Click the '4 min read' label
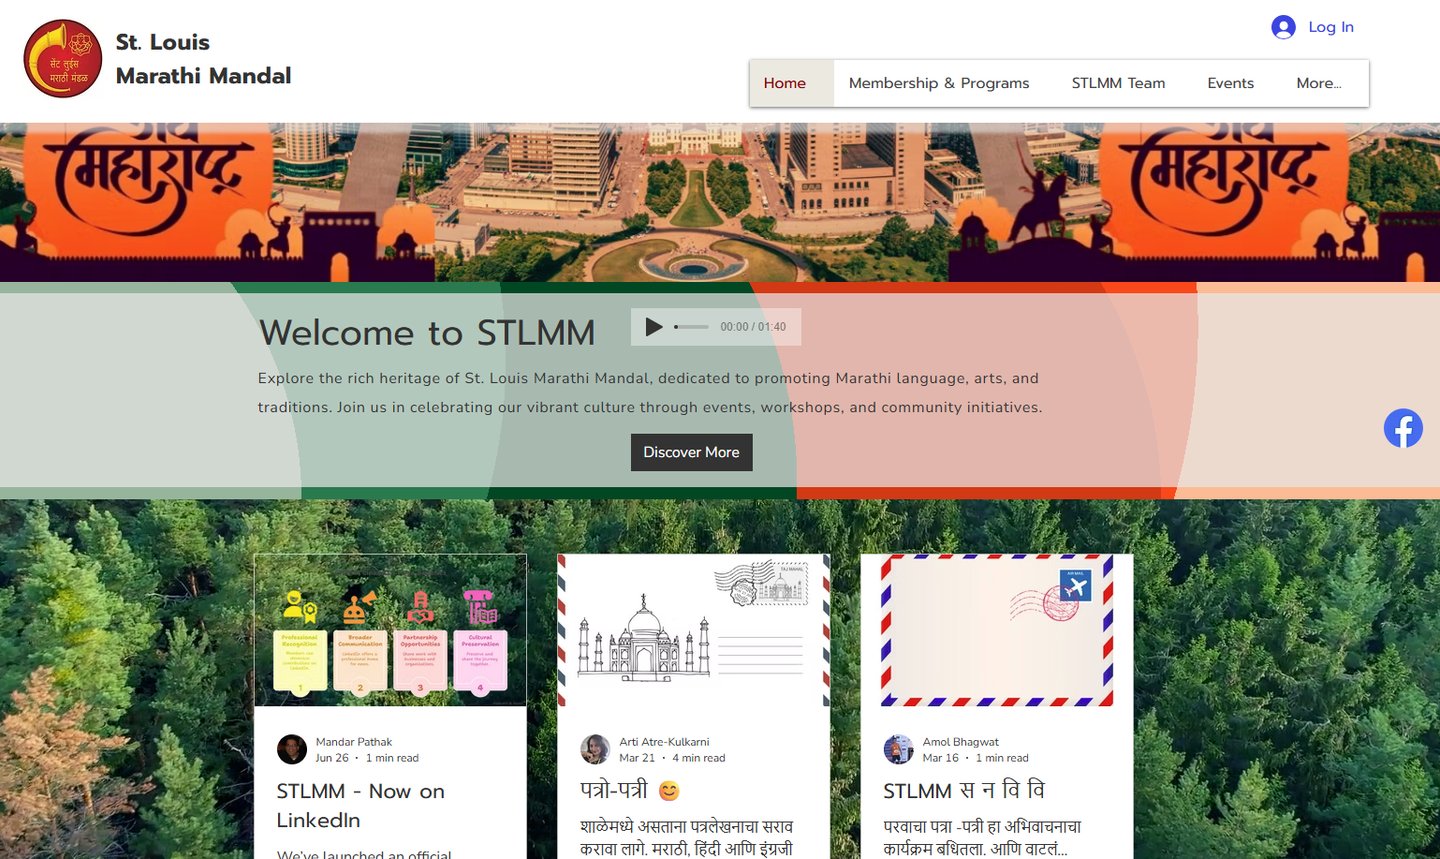The height and width of the screenshot is (859, 1440). point(699,758)
